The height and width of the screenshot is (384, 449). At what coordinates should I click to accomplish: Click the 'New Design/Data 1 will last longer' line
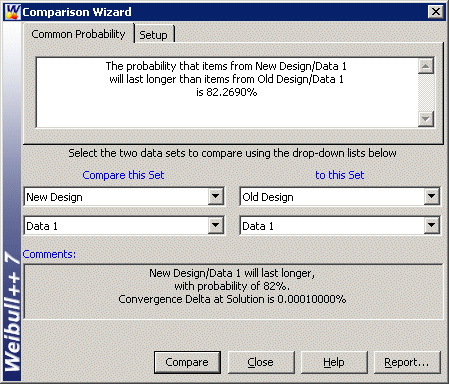[232, 273]
